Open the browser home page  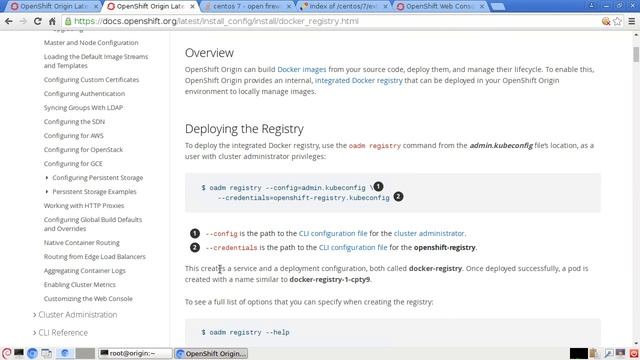point(52,21)
